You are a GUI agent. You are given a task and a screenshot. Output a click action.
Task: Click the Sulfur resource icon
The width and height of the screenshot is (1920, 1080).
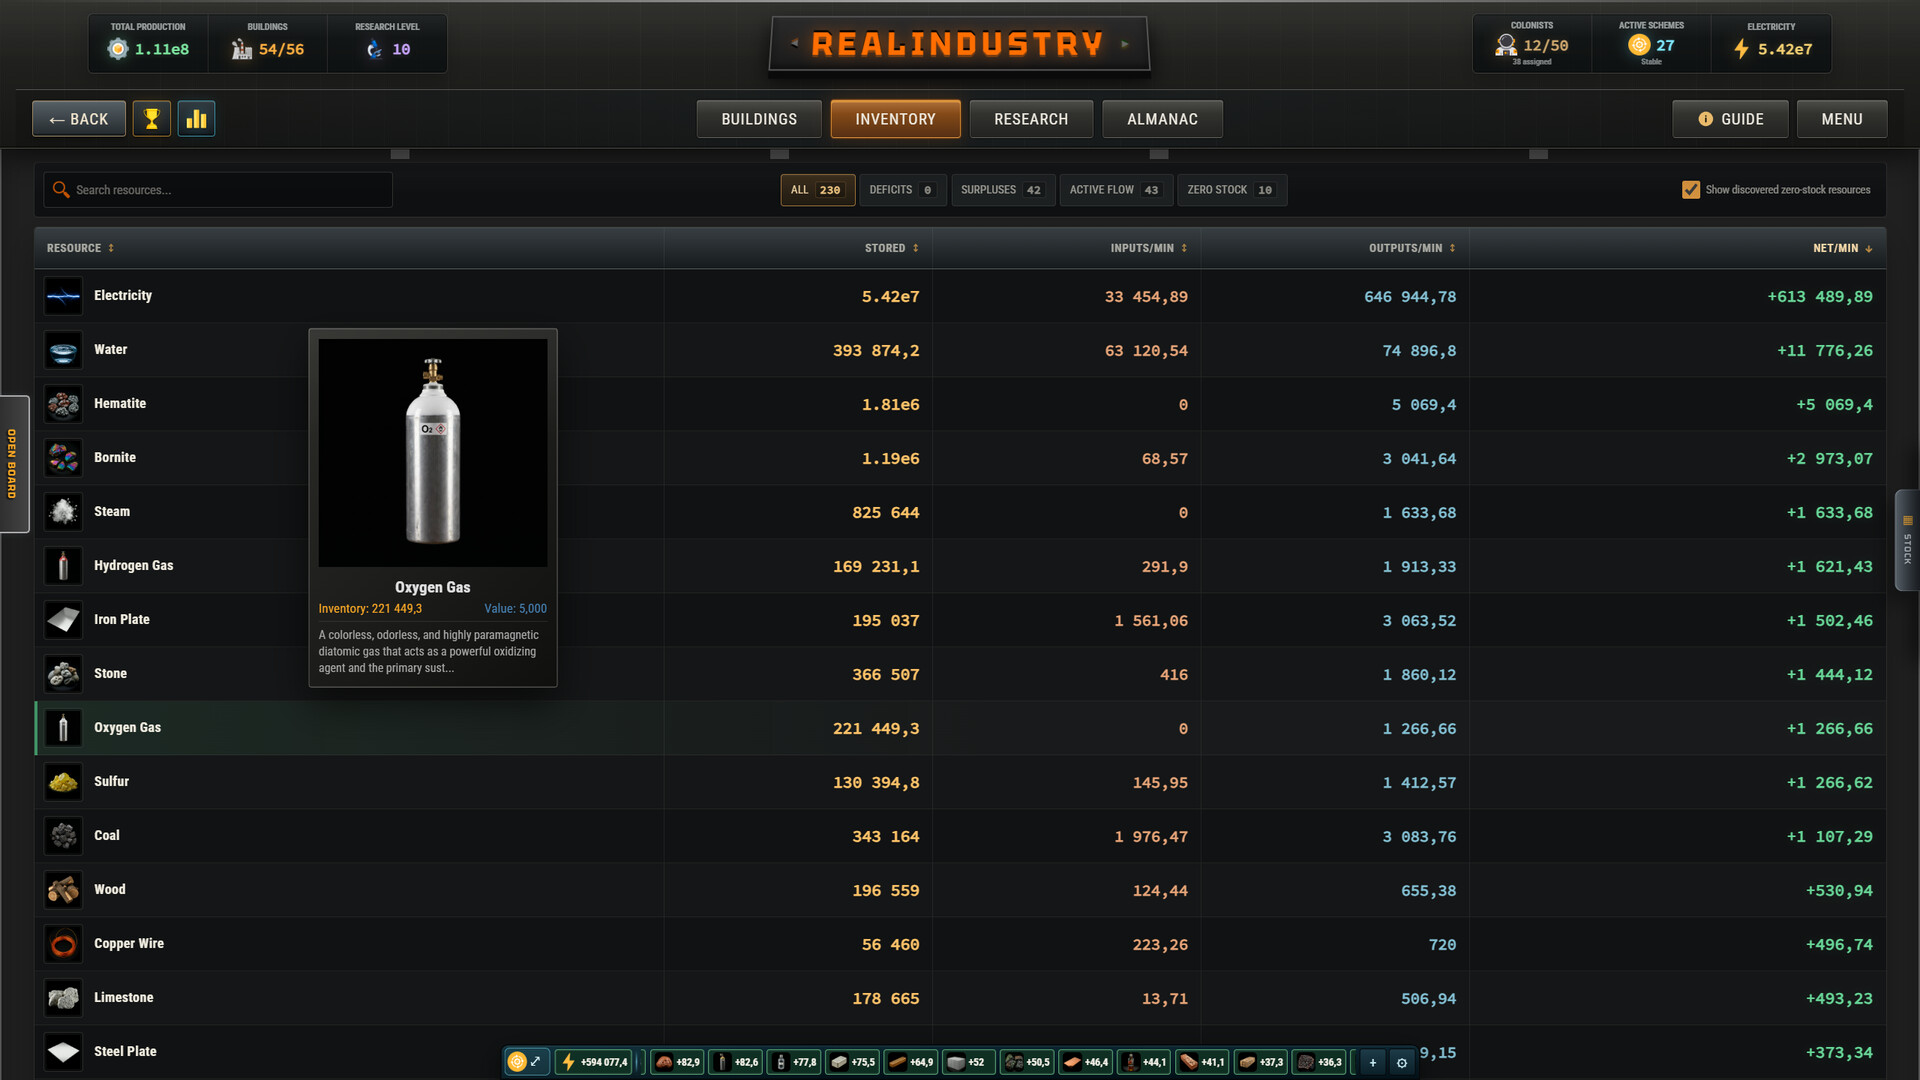click(63, 782)
